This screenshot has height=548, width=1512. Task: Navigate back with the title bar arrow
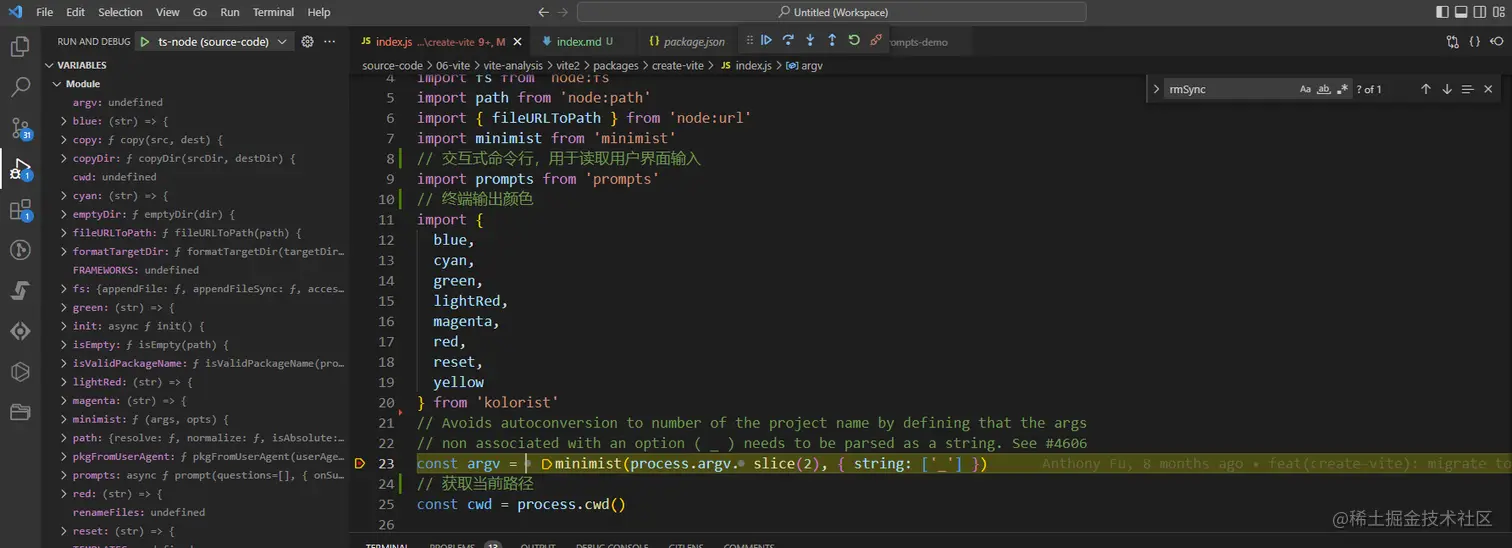[x=543, y=12]
